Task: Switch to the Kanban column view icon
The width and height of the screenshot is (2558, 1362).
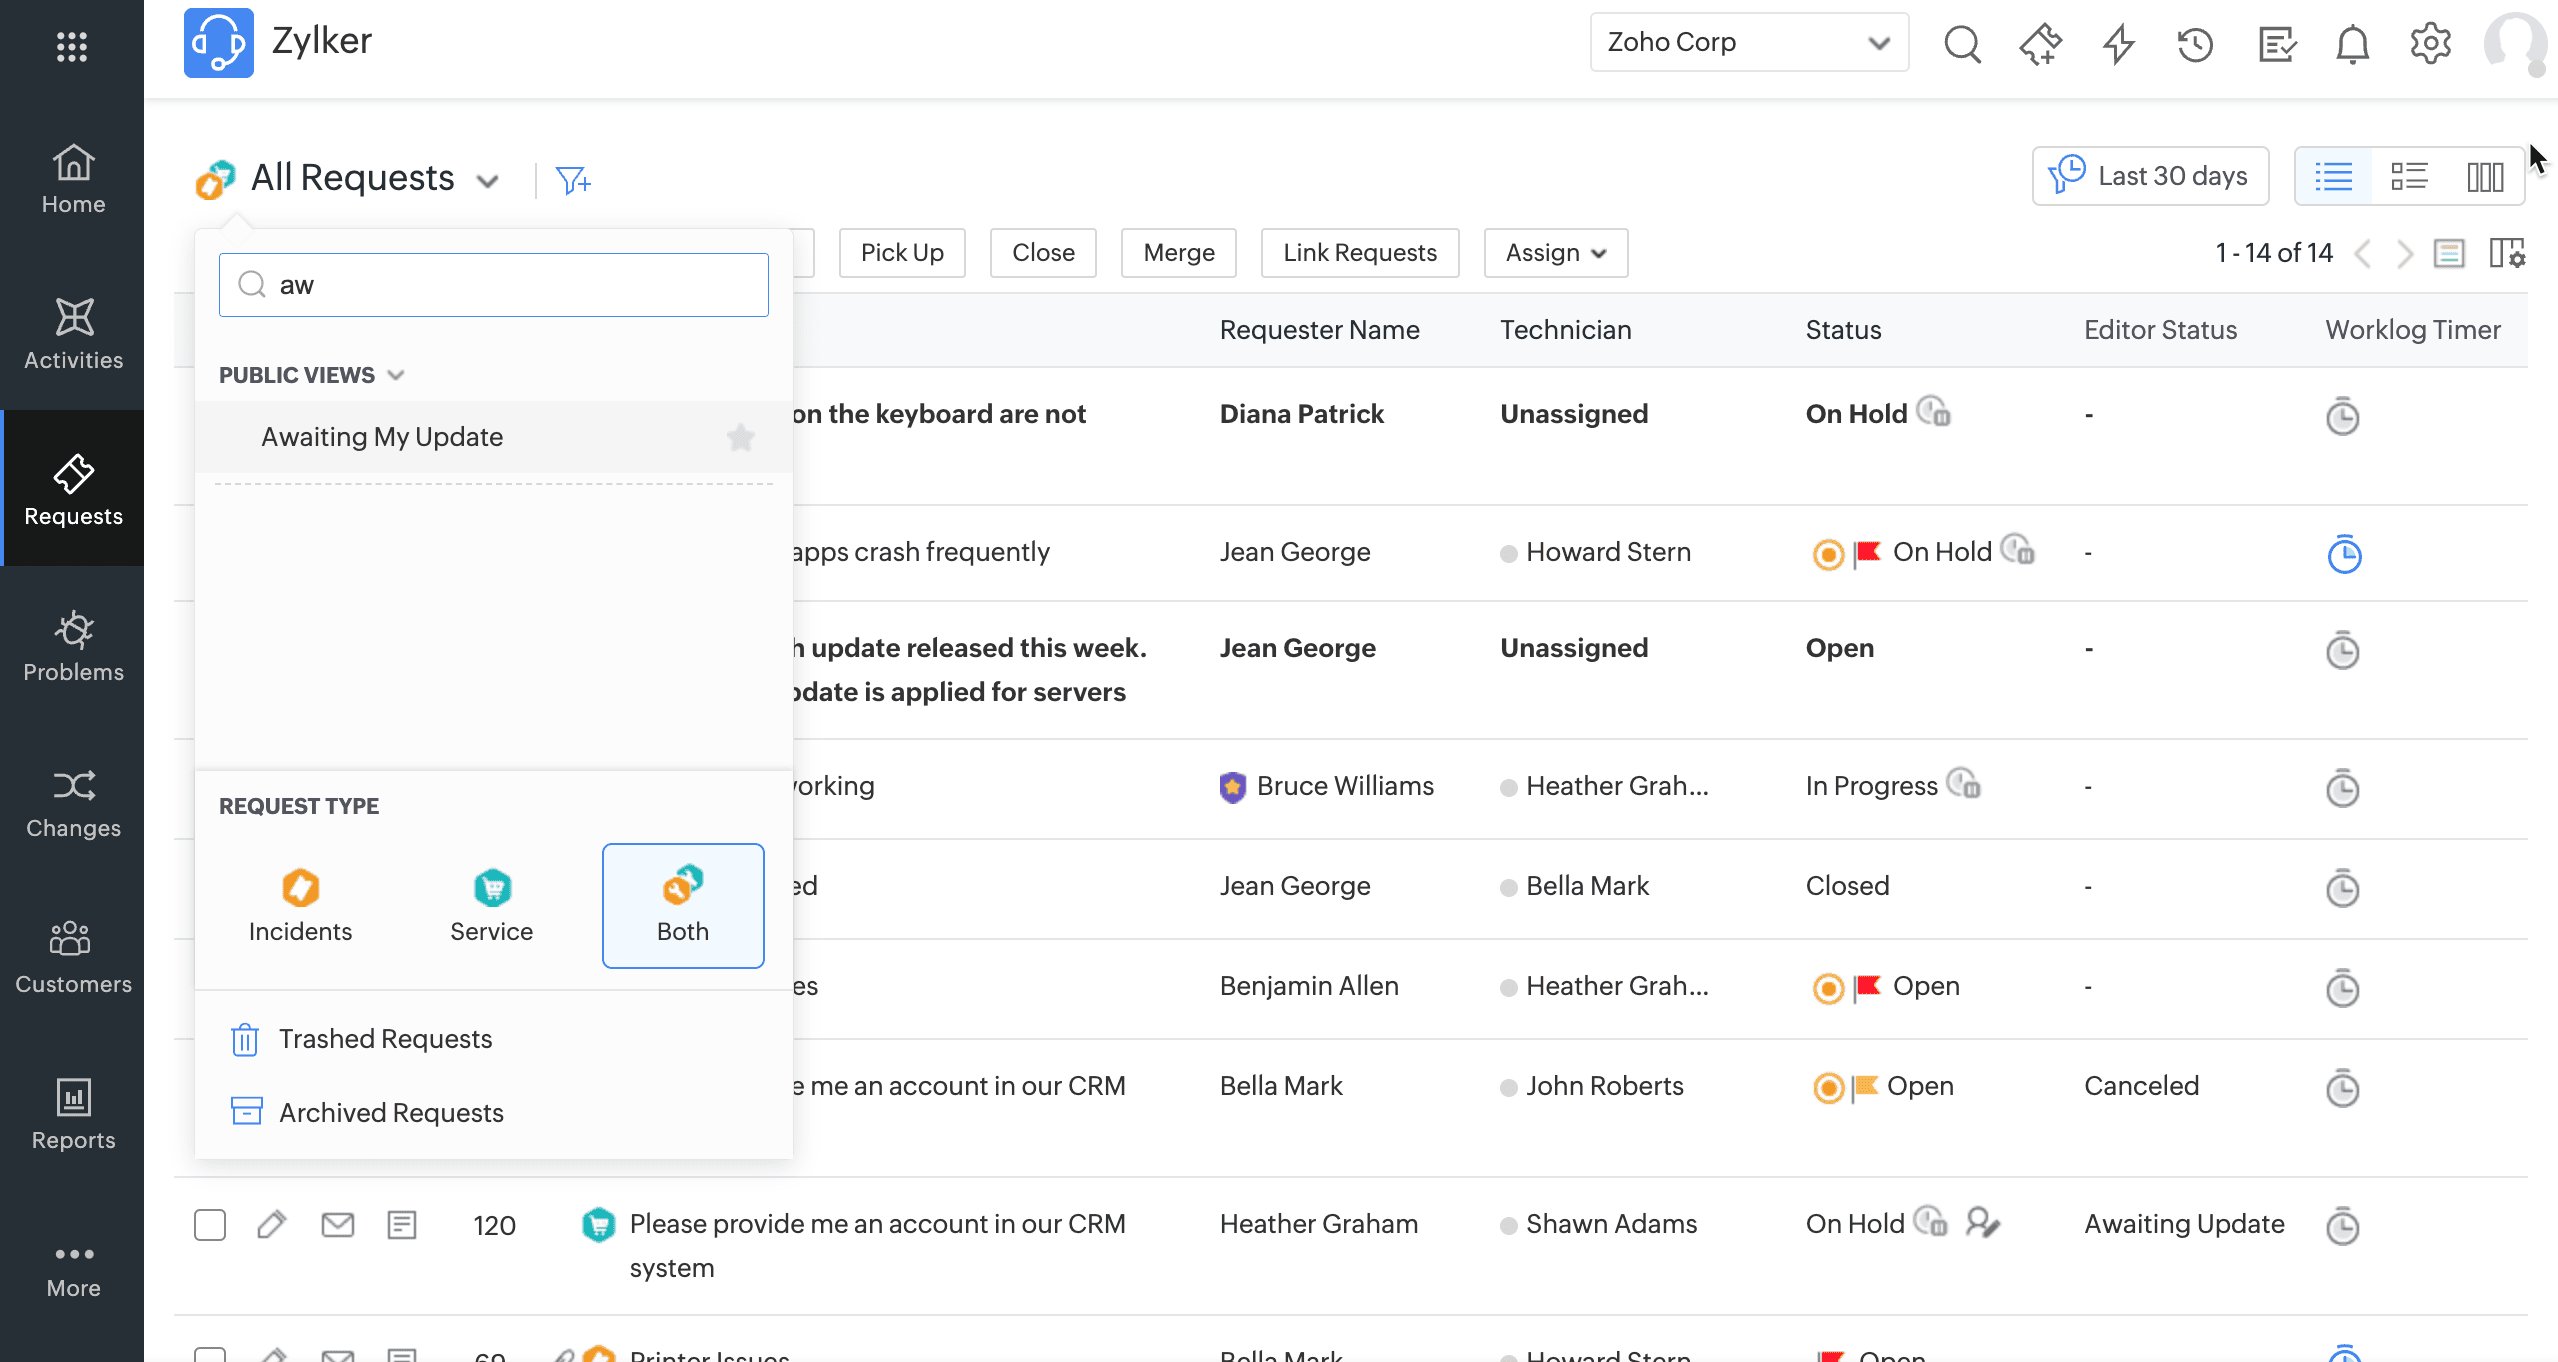Action: pos(2484,177)
